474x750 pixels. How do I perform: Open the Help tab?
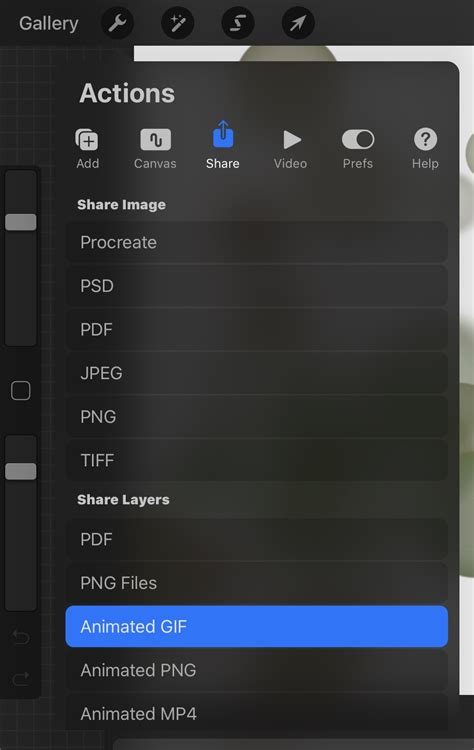tap(425, 149)
